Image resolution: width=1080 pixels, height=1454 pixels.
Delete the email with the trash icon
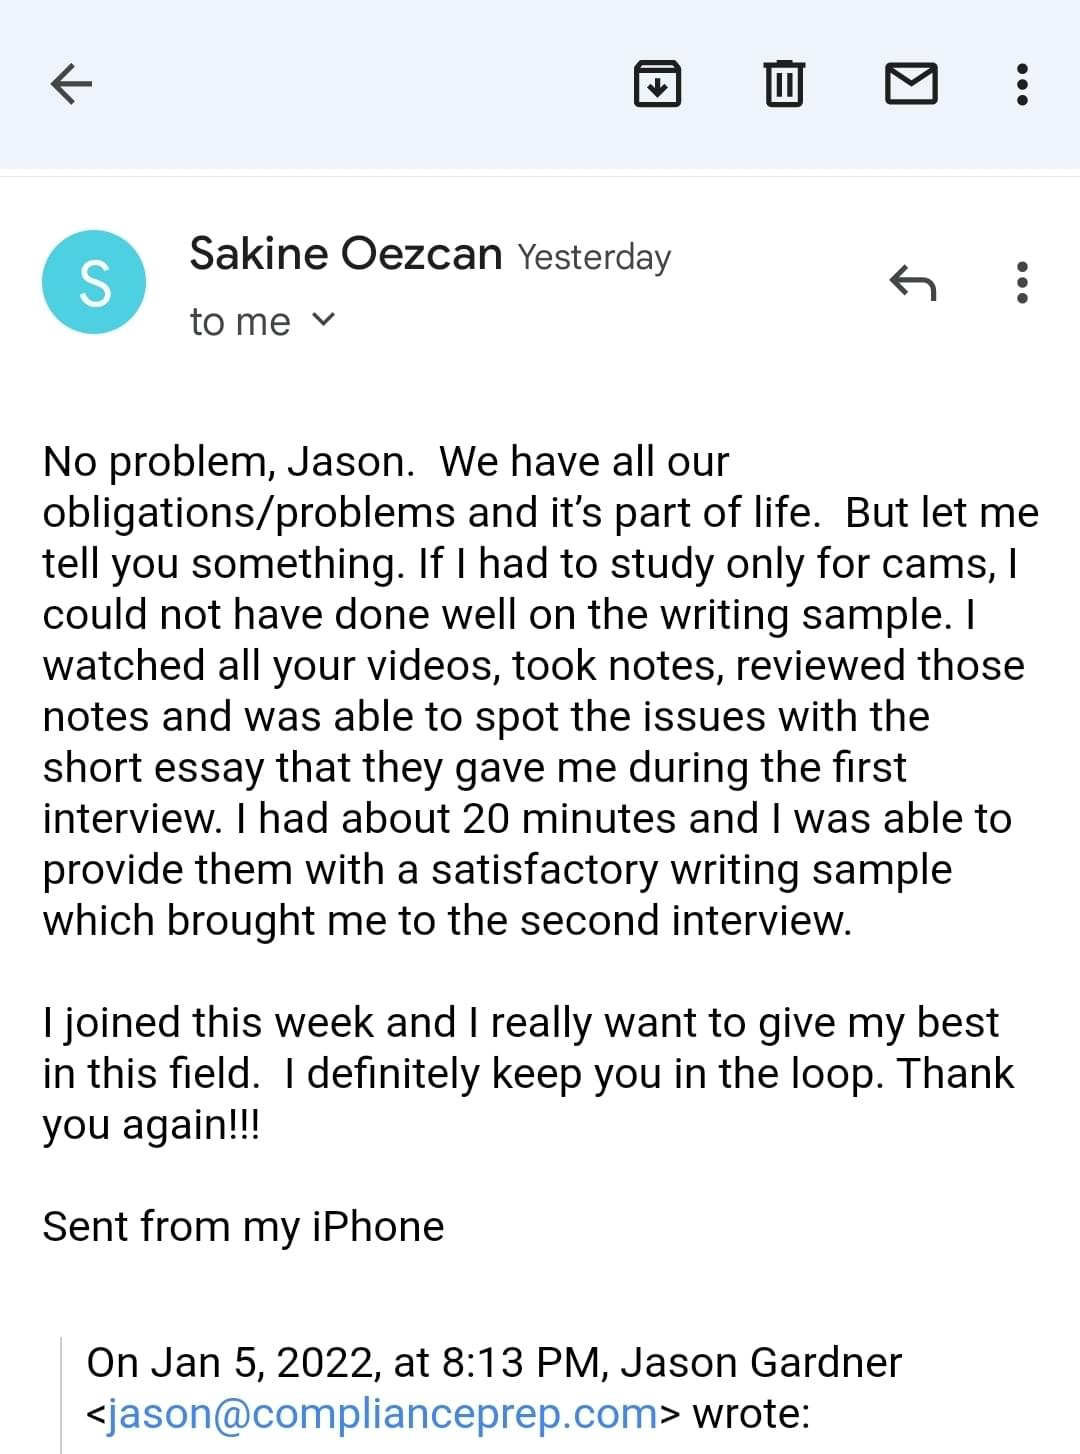pyautogui.click(x=784, y=84)
